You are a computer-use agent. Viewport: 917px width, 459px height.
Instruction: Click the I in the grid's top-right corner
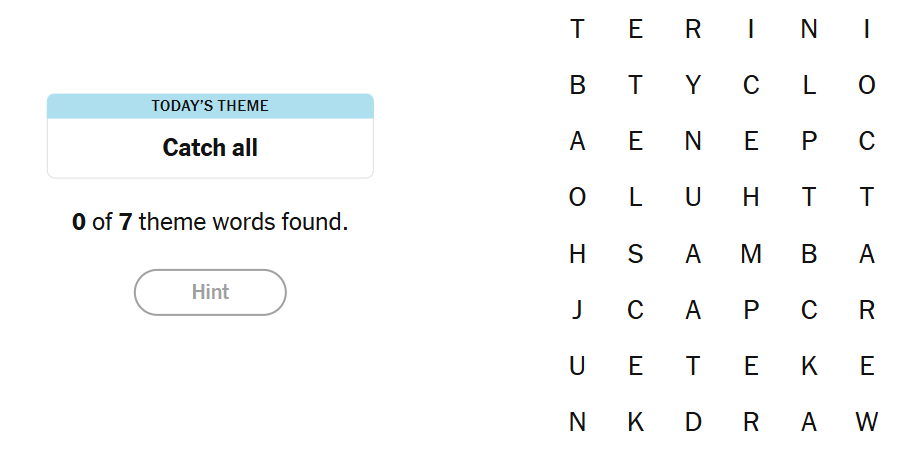[x=867, y=30]
